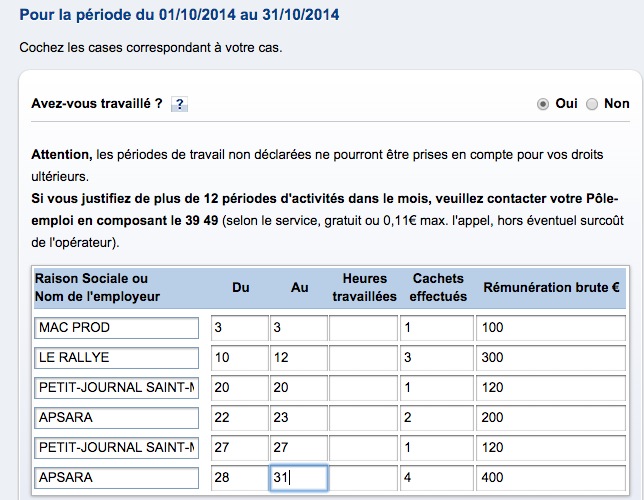This screenshot has width=644, height=500.
Task: Click the Au field containing 12
Action: (298, 357)
